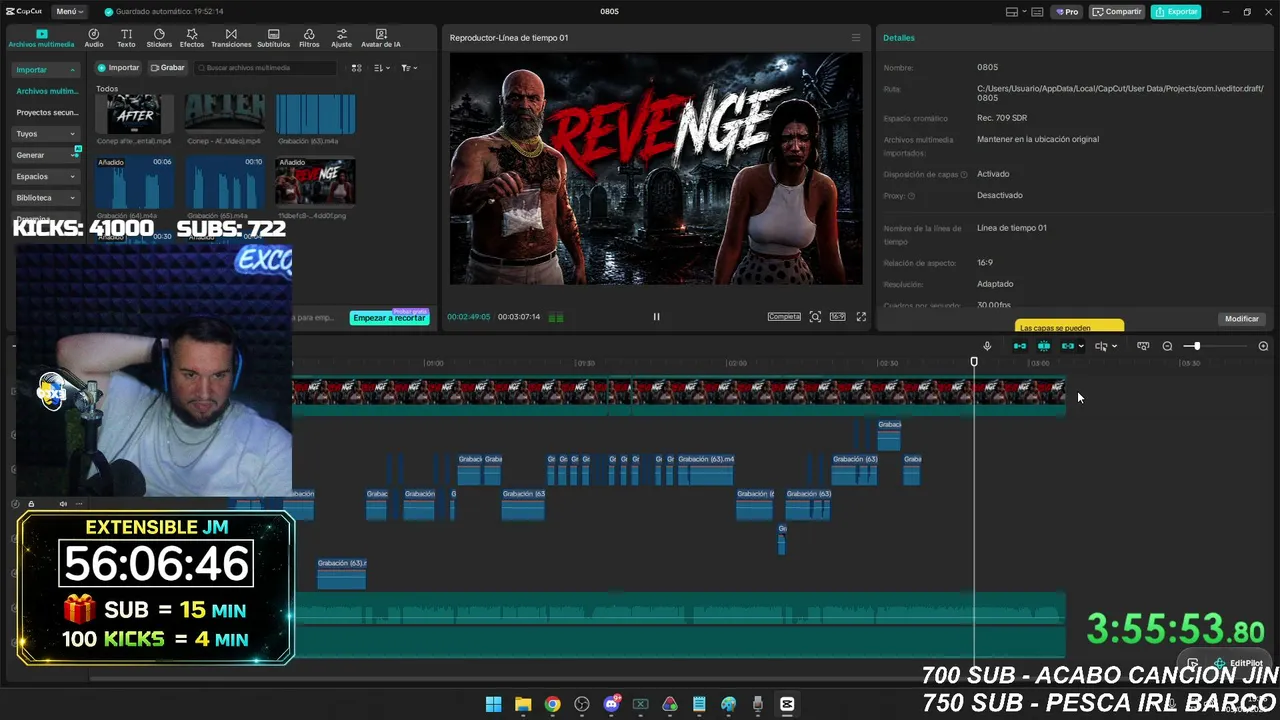
Task: Open the player panel hamburger menu
Action: pos(855,38)
